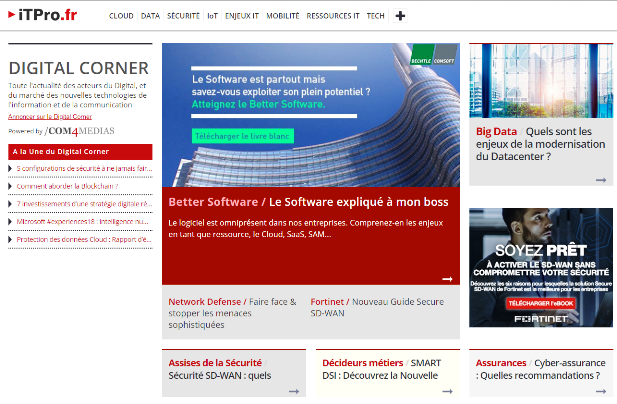Open the DATA menu

[x=150, y=16]
